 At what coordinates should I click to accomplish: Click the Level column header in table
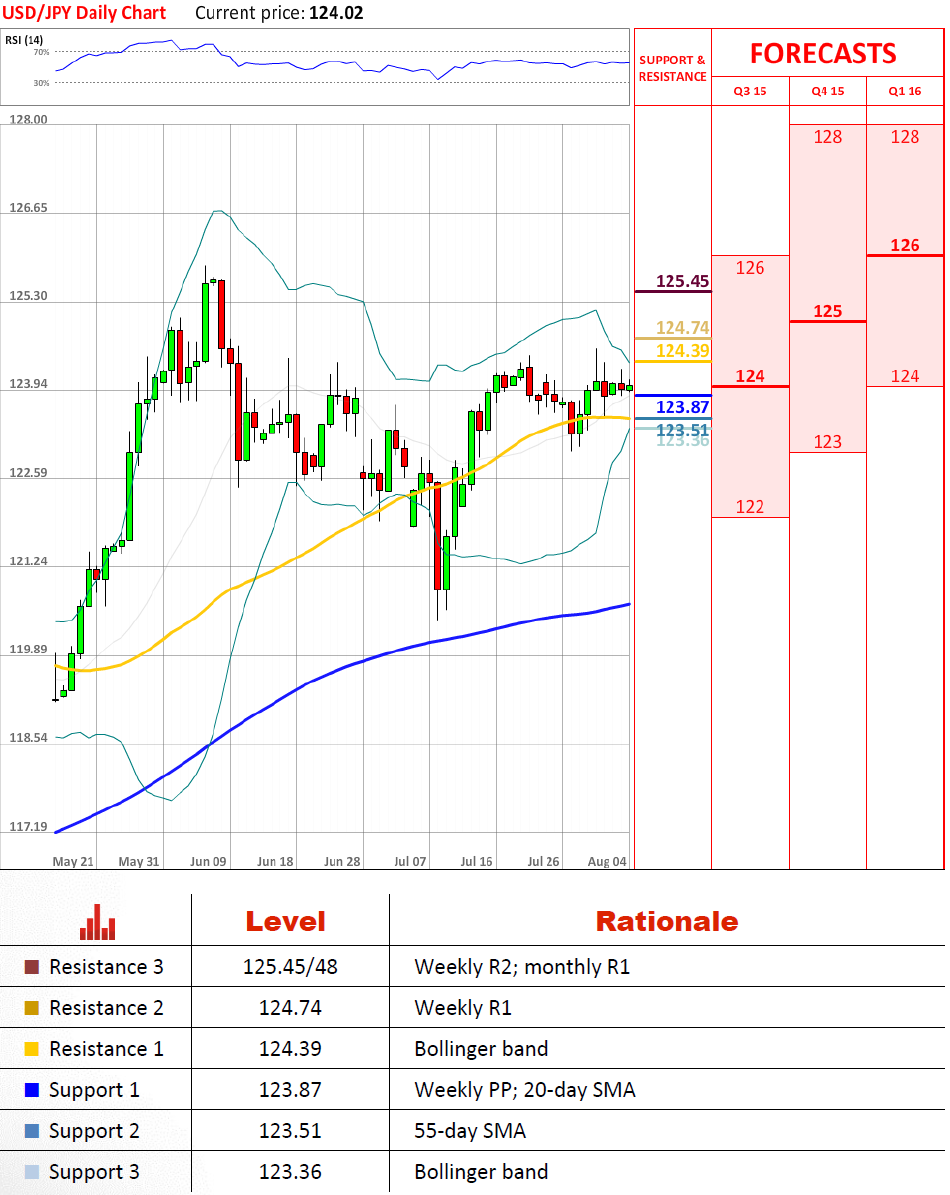[285, 921]
